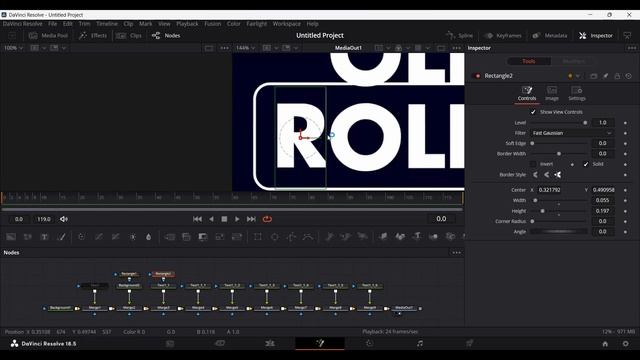Uncheck the Solid checkbox
Screen dimensions: 640x360
point(586,164)
